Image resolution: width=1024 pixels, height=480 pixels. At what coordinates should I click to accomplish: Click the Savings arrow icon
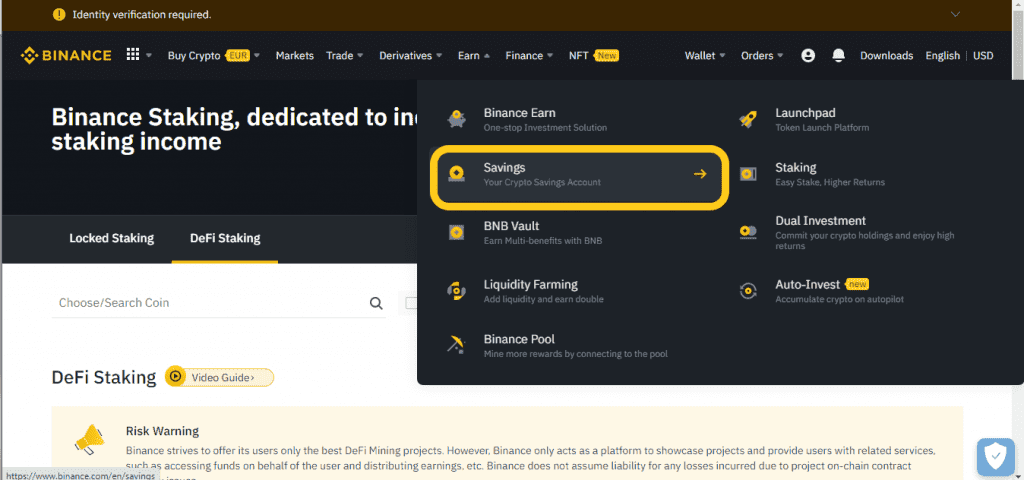[x=700, y=174]
